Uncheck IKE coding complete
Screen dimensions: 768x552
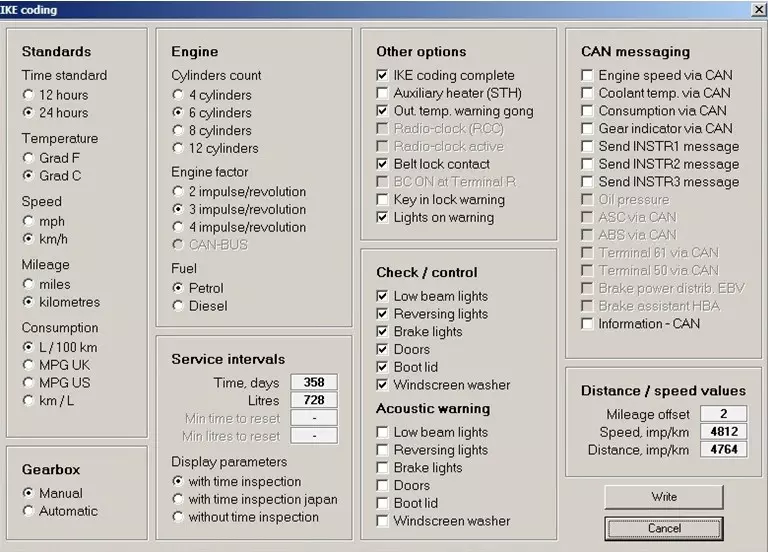pyautogui.click(x=383, y=75)
